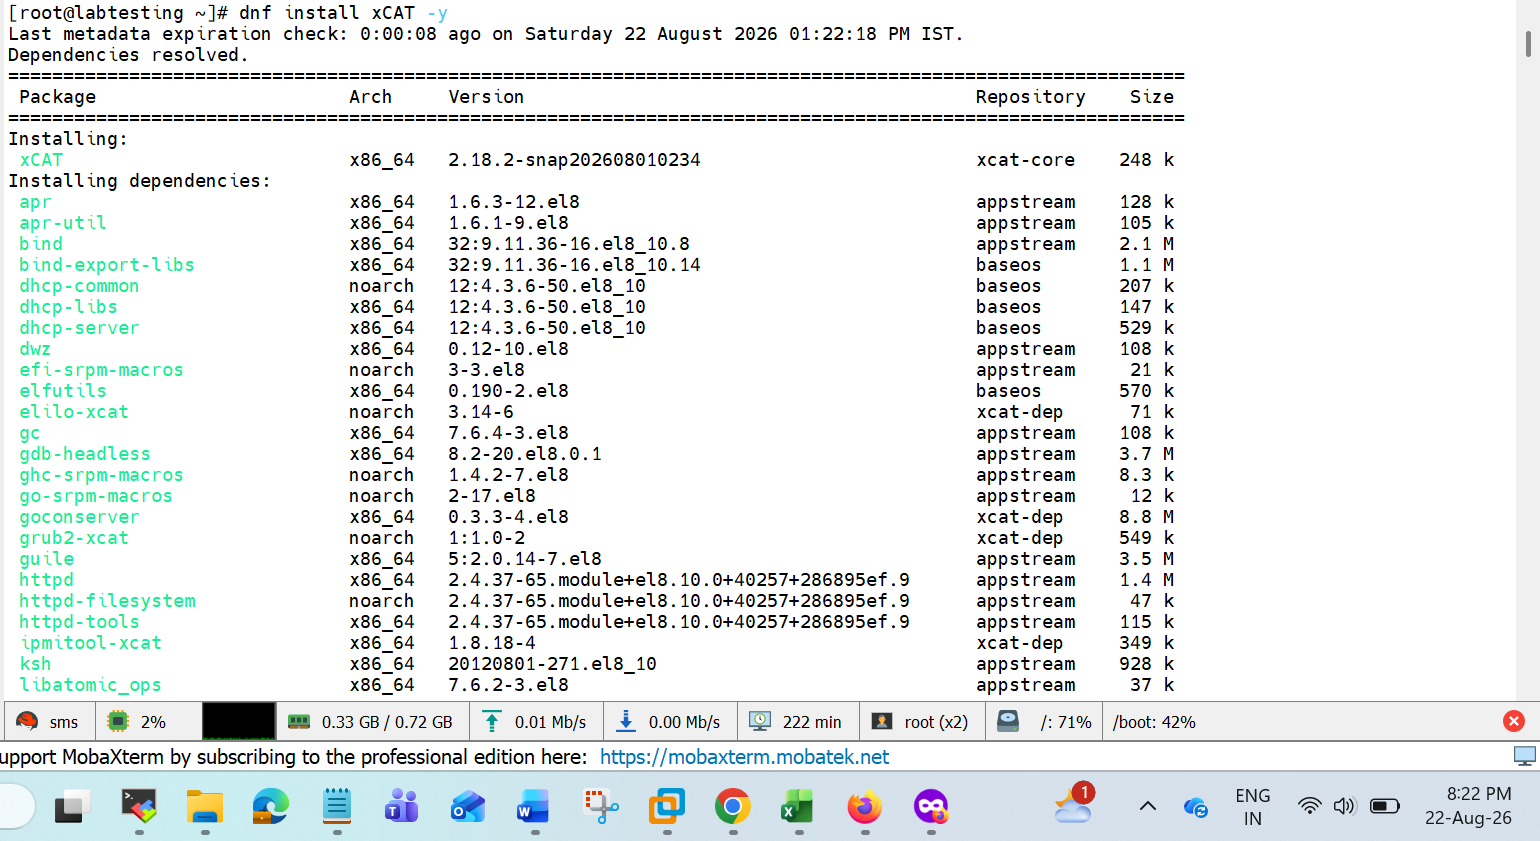The height and width of the screenshot is (841, 1540).
Task: Click the 'dhcp-server' package name
Action: pos(79,328)
